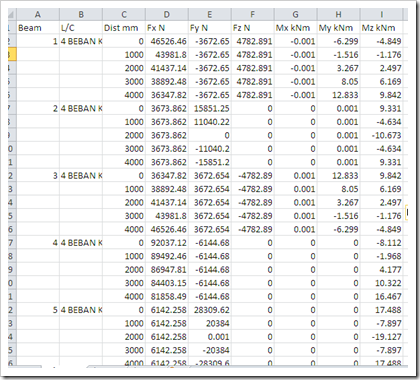Select the Fx value 89492.46
420x380 pixels.
pyautogui.click(x=167, y=256)
